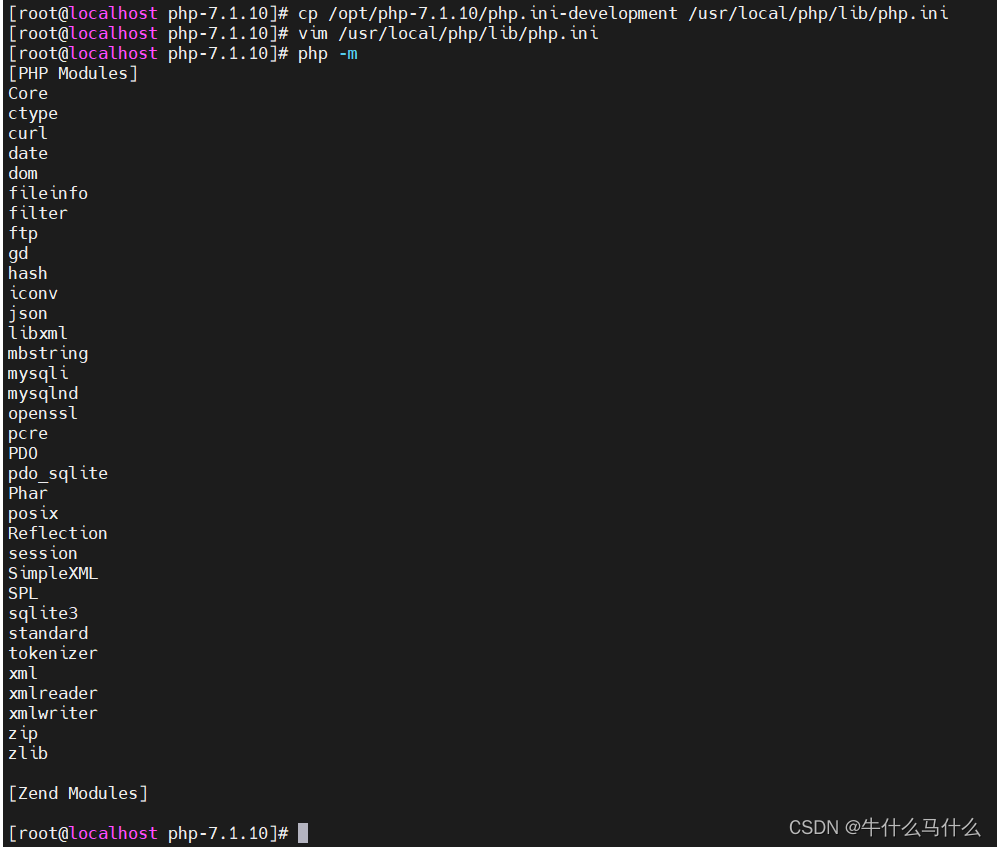Click the Phar module entry
This screenshot has width=997, height=847.
tap(27, 492)
